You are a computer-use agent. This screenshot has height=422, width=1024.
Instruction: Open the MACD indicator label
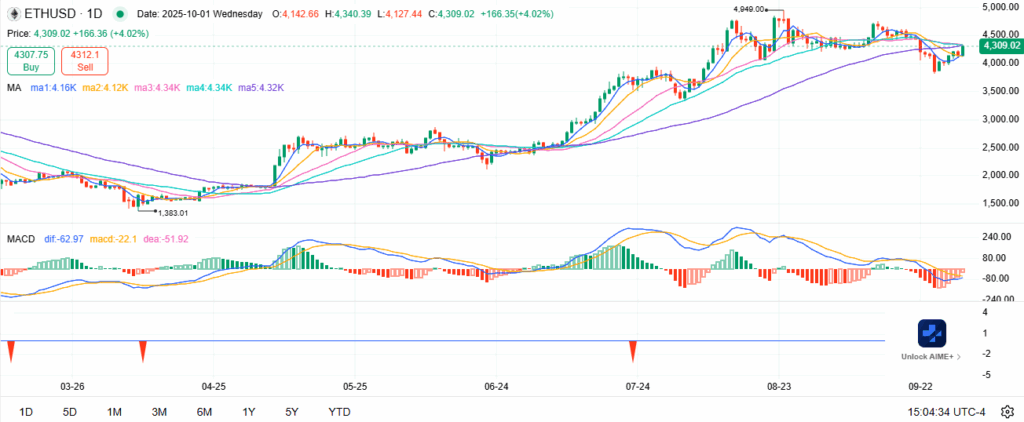pyautogui.click(x=22, y=239)
